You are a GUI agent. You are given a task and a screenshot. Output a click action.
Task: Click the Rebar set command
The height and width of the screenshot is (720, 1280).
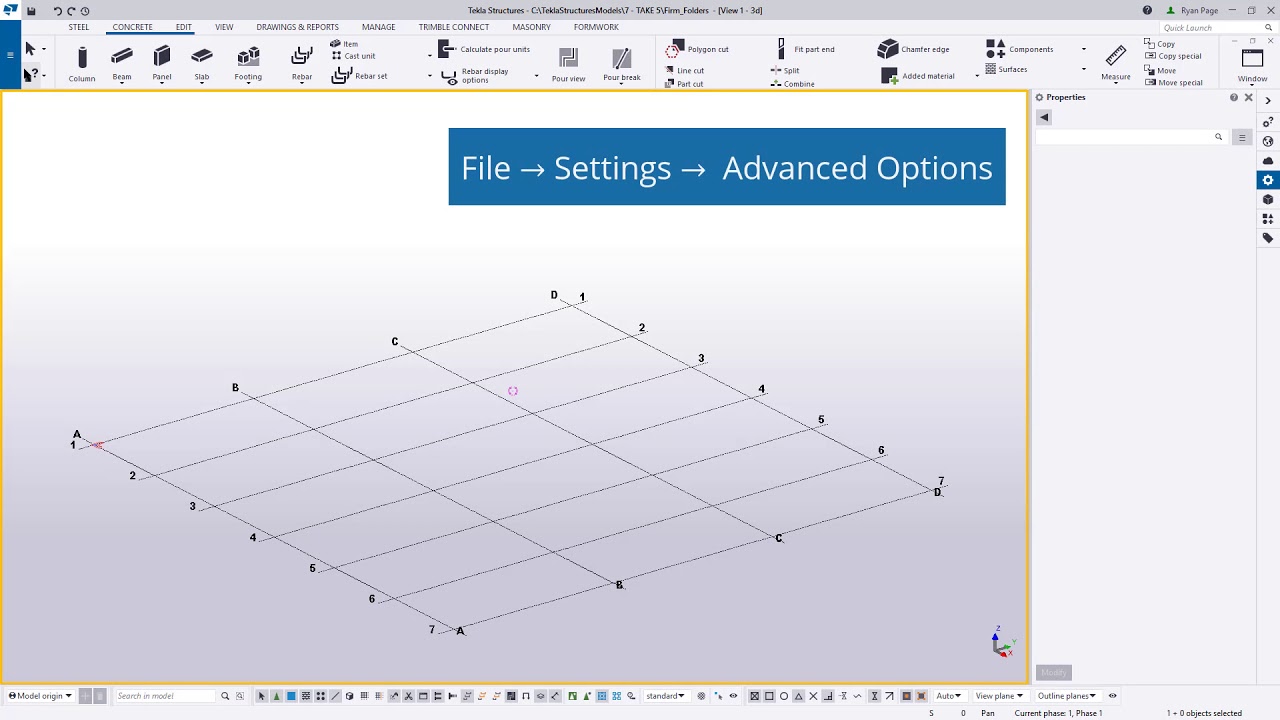(x=360, y=76)
